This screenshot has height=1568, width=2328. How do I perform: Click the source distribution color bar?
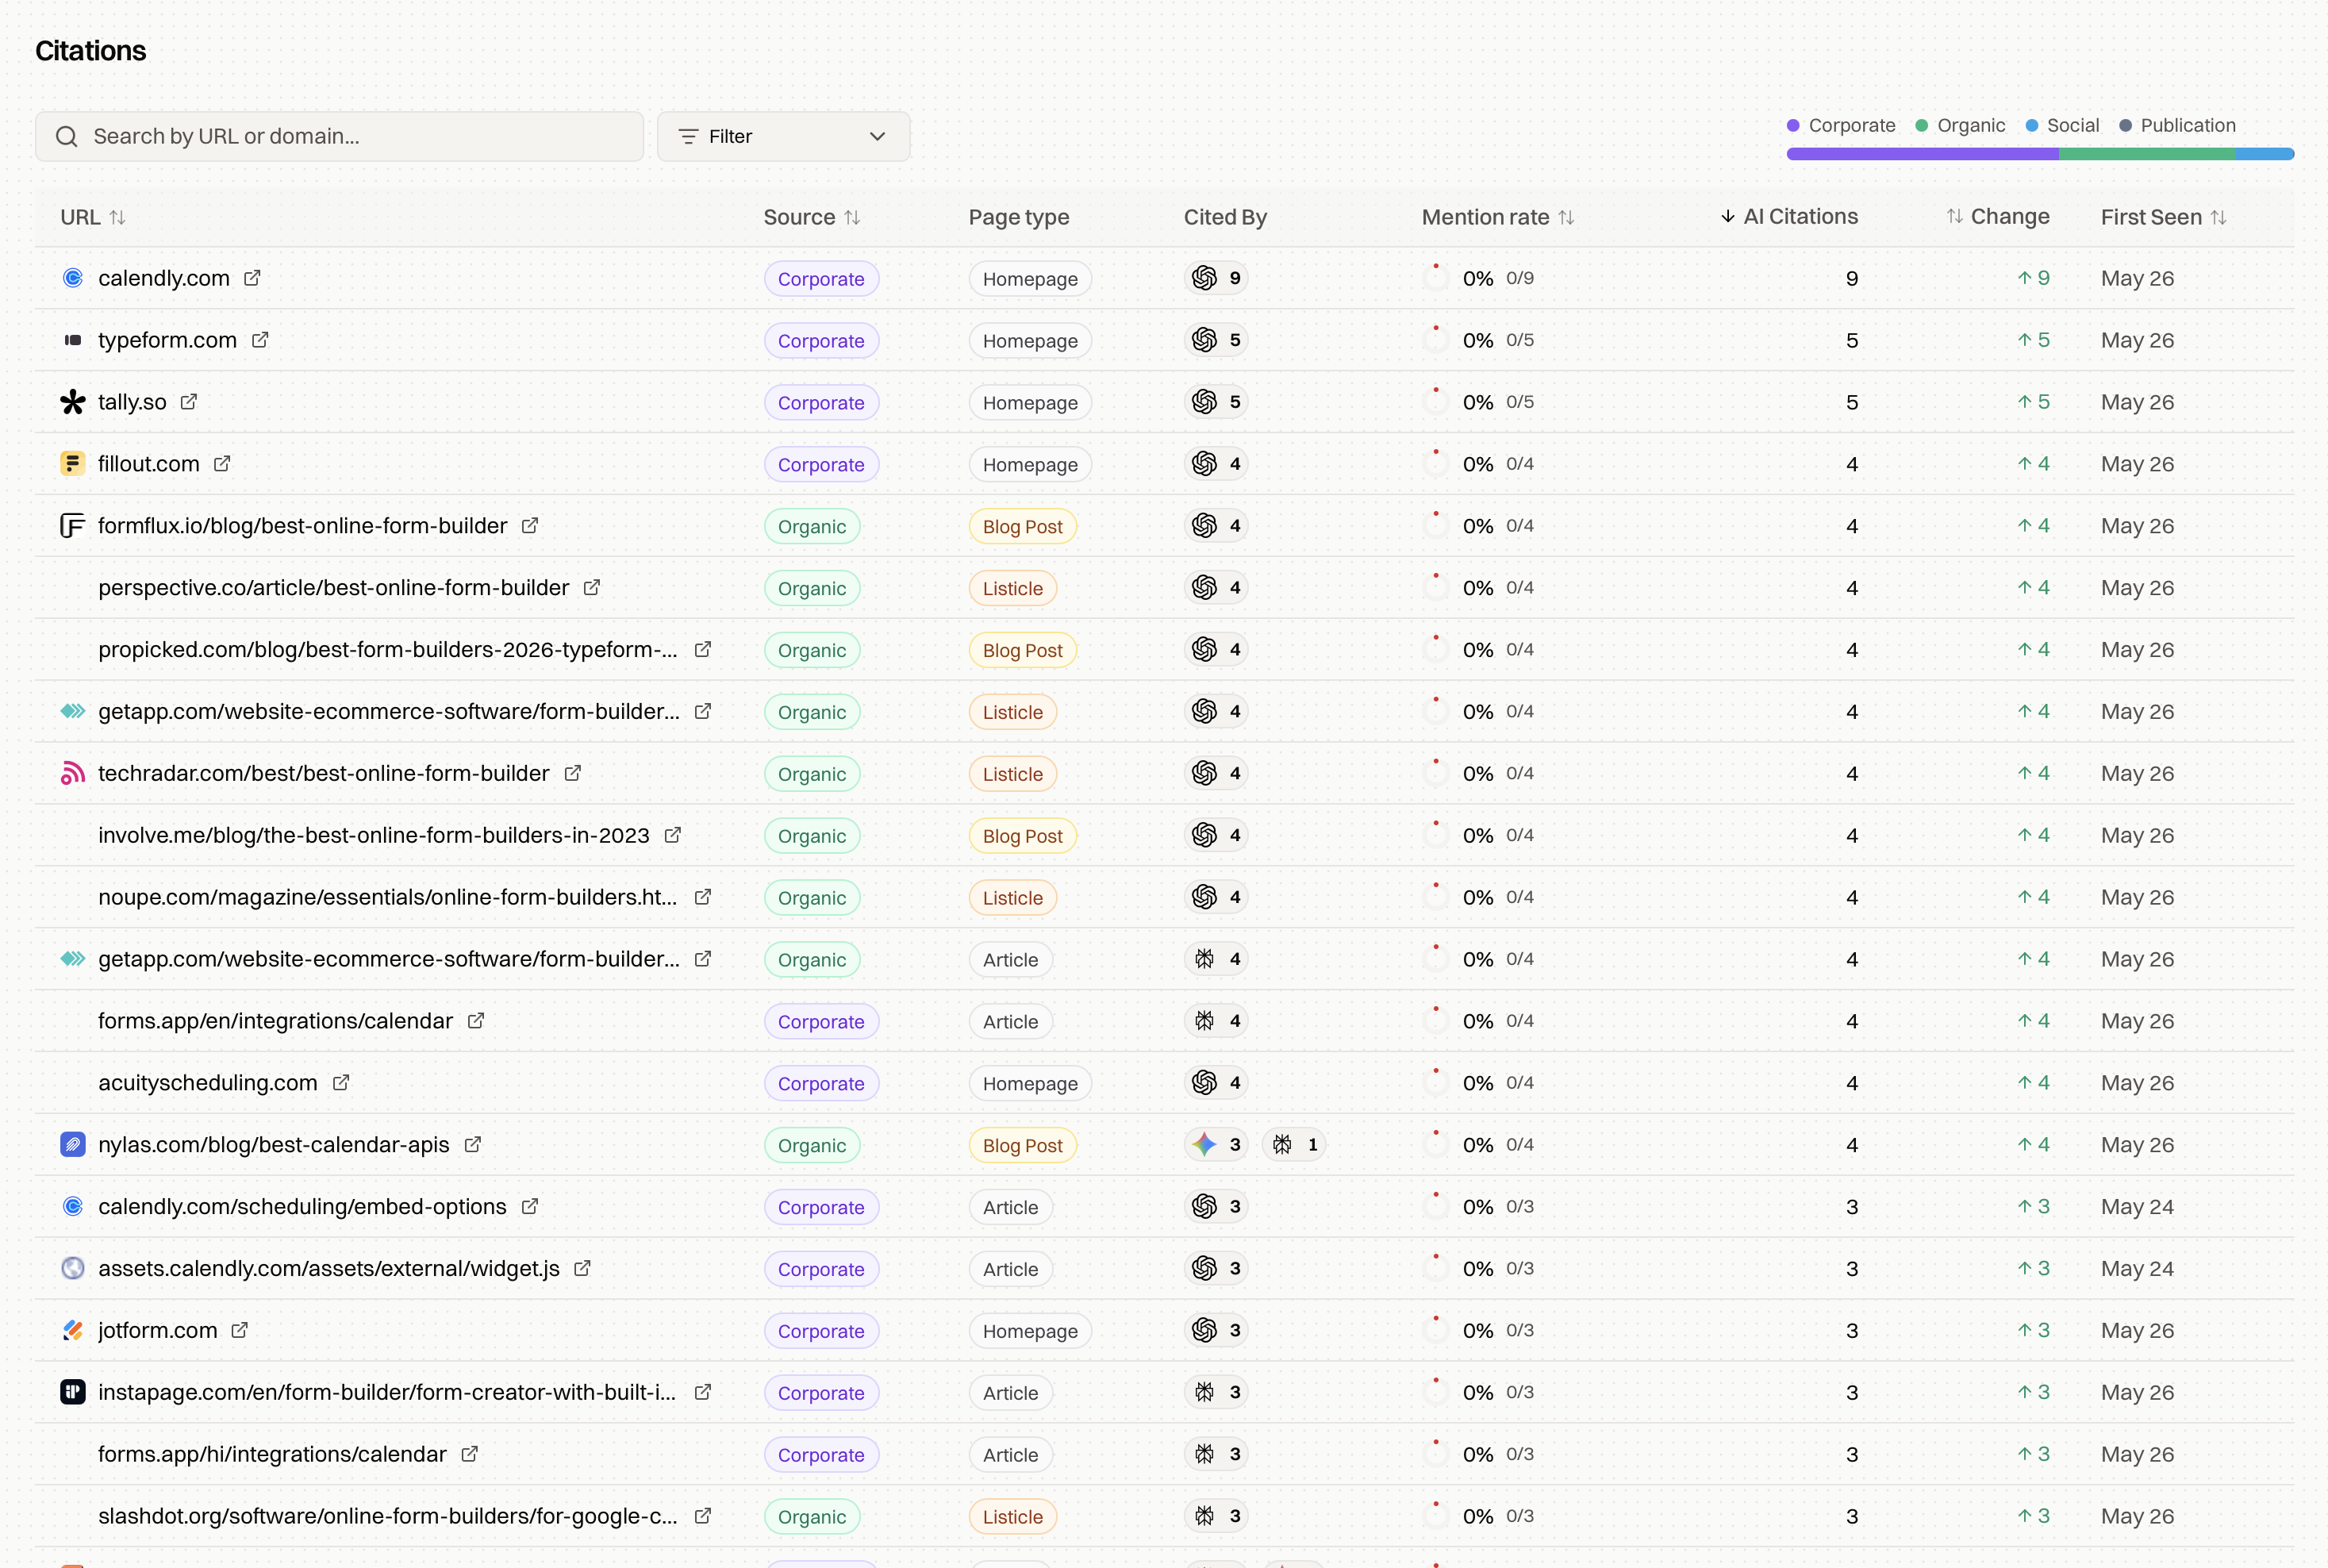pos(2040,154)
